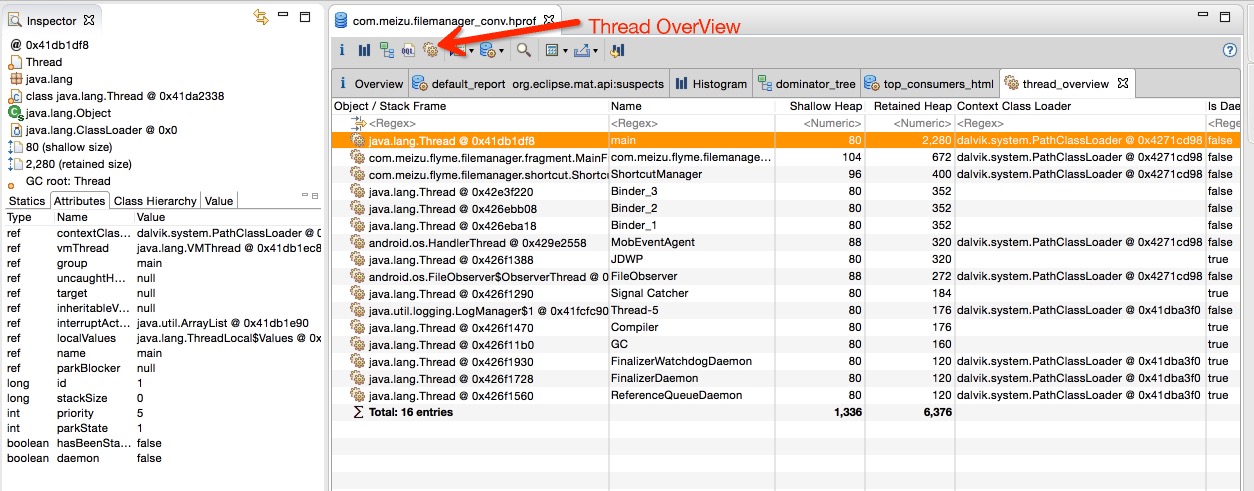1254x491 pixels.
Task: Open the query browser dropdown arrow
Action: (x=501, y=51)
